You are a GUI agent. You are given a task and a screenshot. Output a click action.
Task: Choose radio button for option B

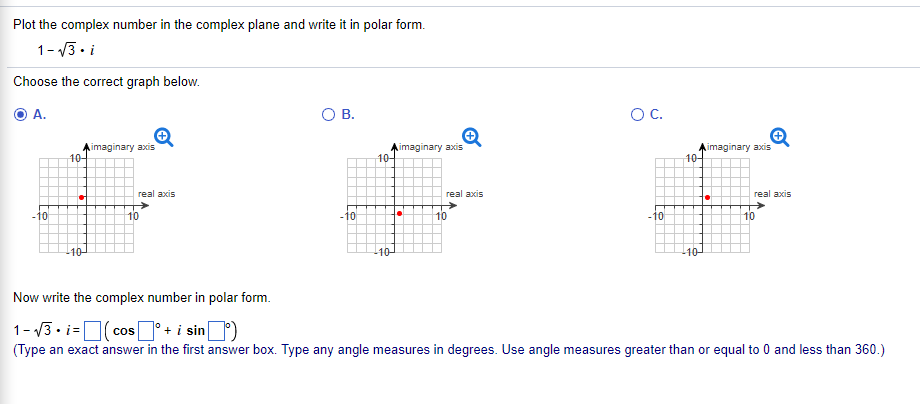pyautogui.click(x=329, y=115)
